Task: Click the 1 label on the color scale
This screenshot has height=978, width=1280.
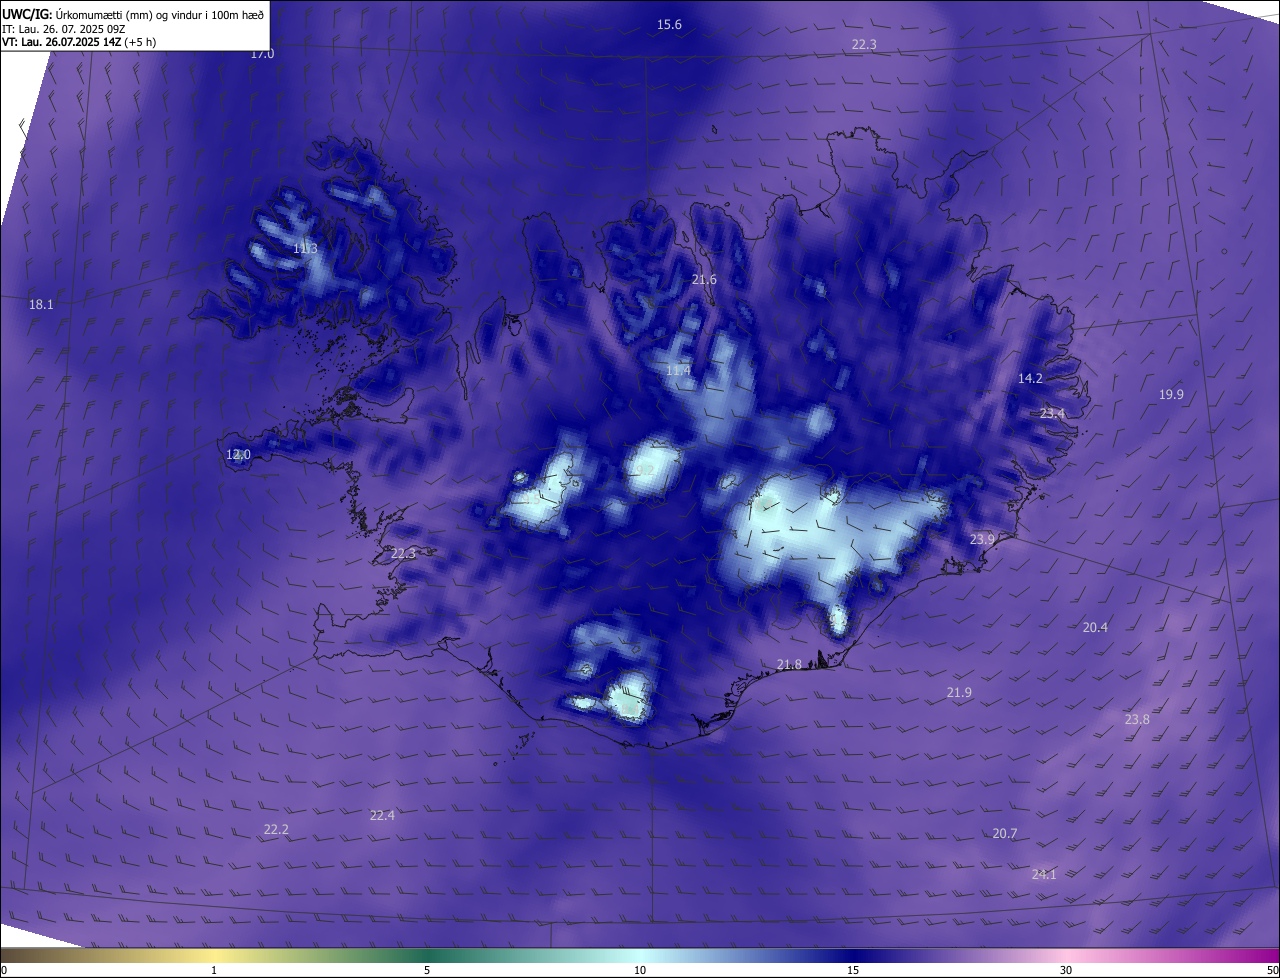Action: 214,970
